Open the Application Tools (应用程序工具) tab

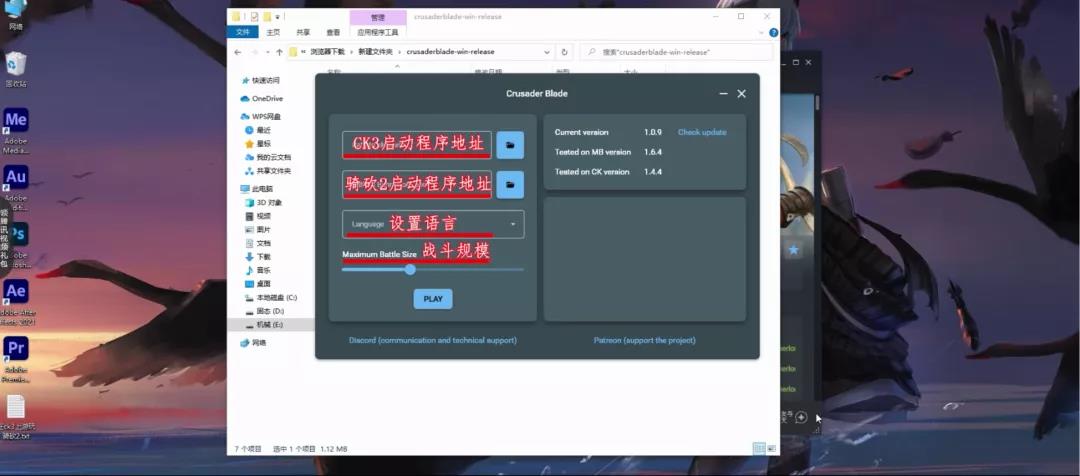(x=378, y=32)
